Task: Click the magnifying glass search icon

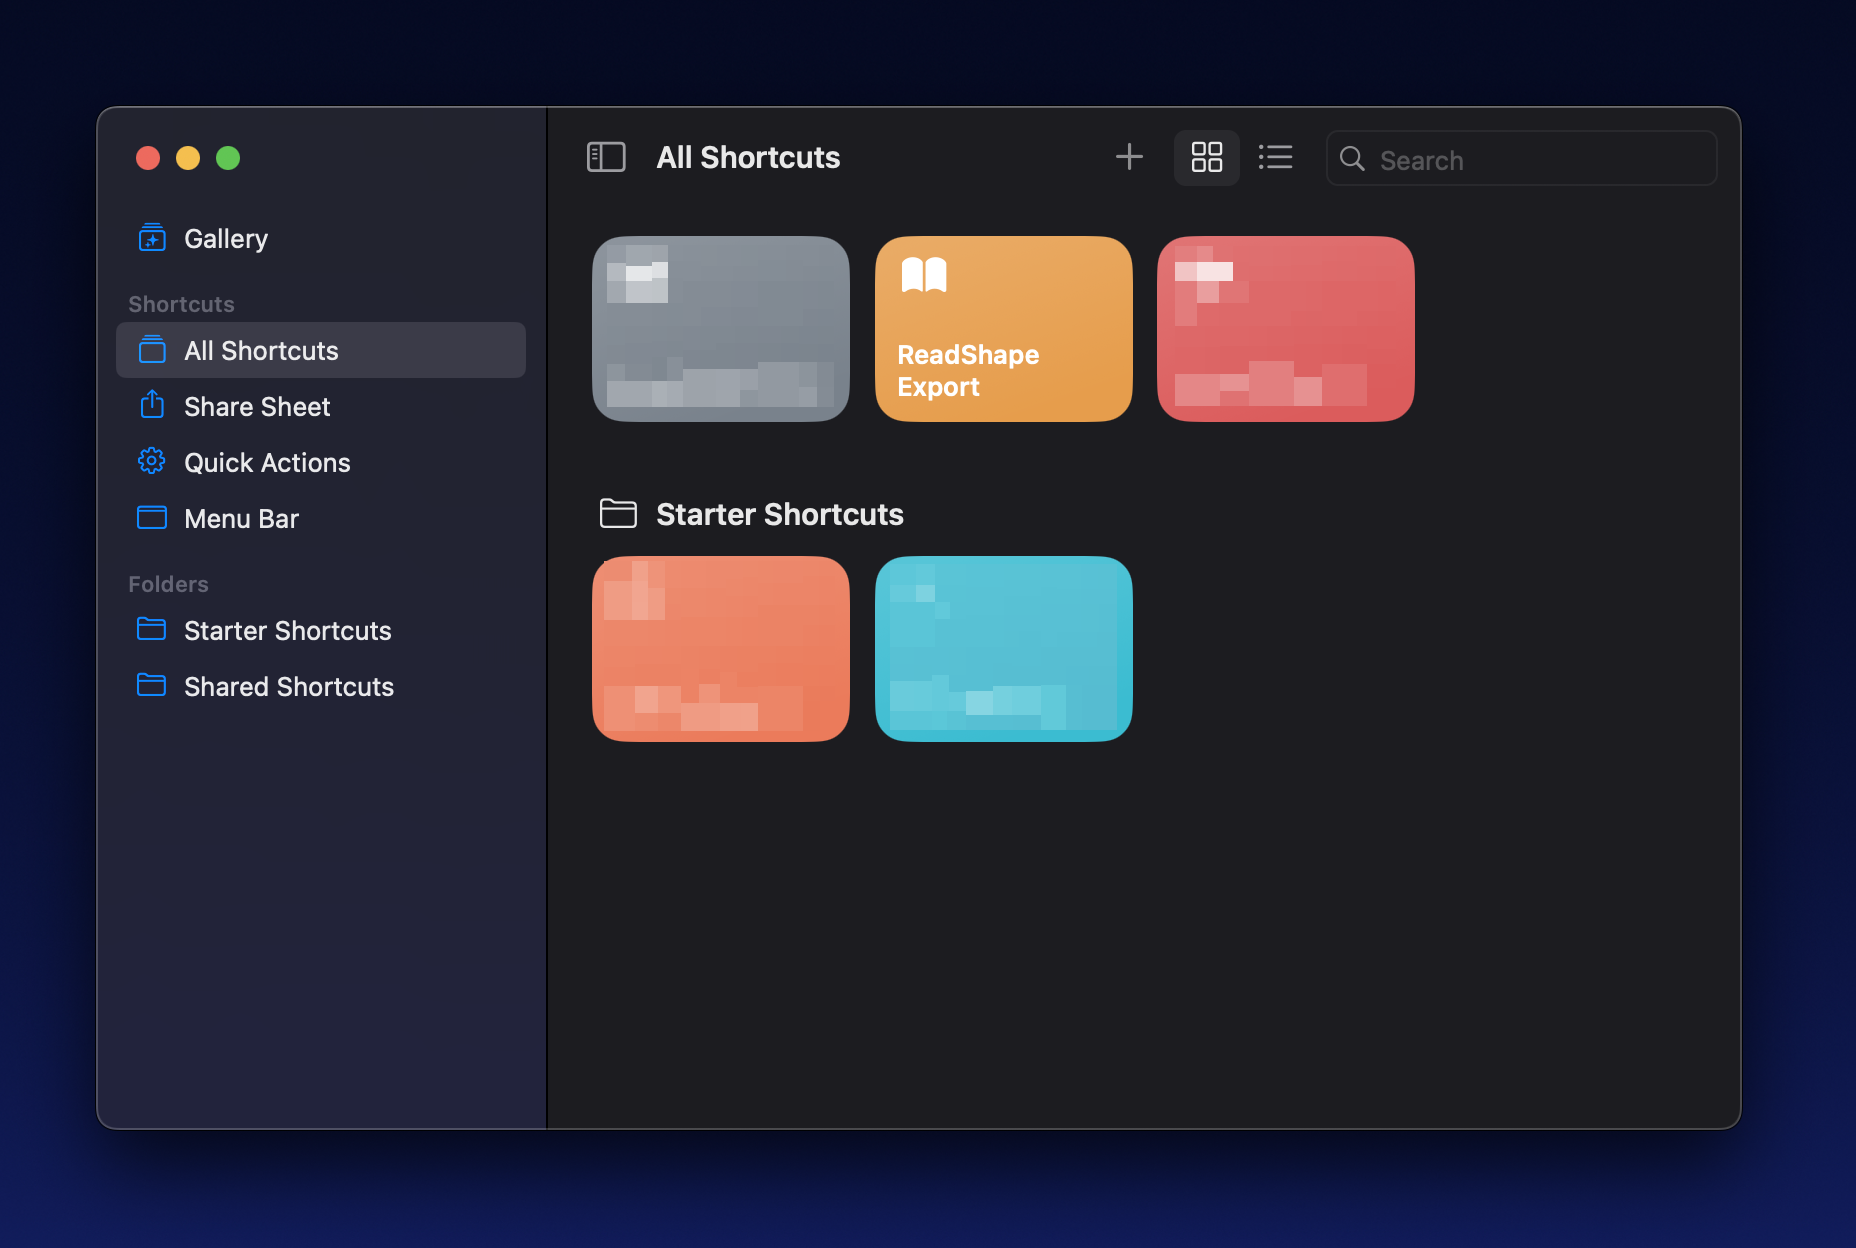Action: coord(1352,159)
